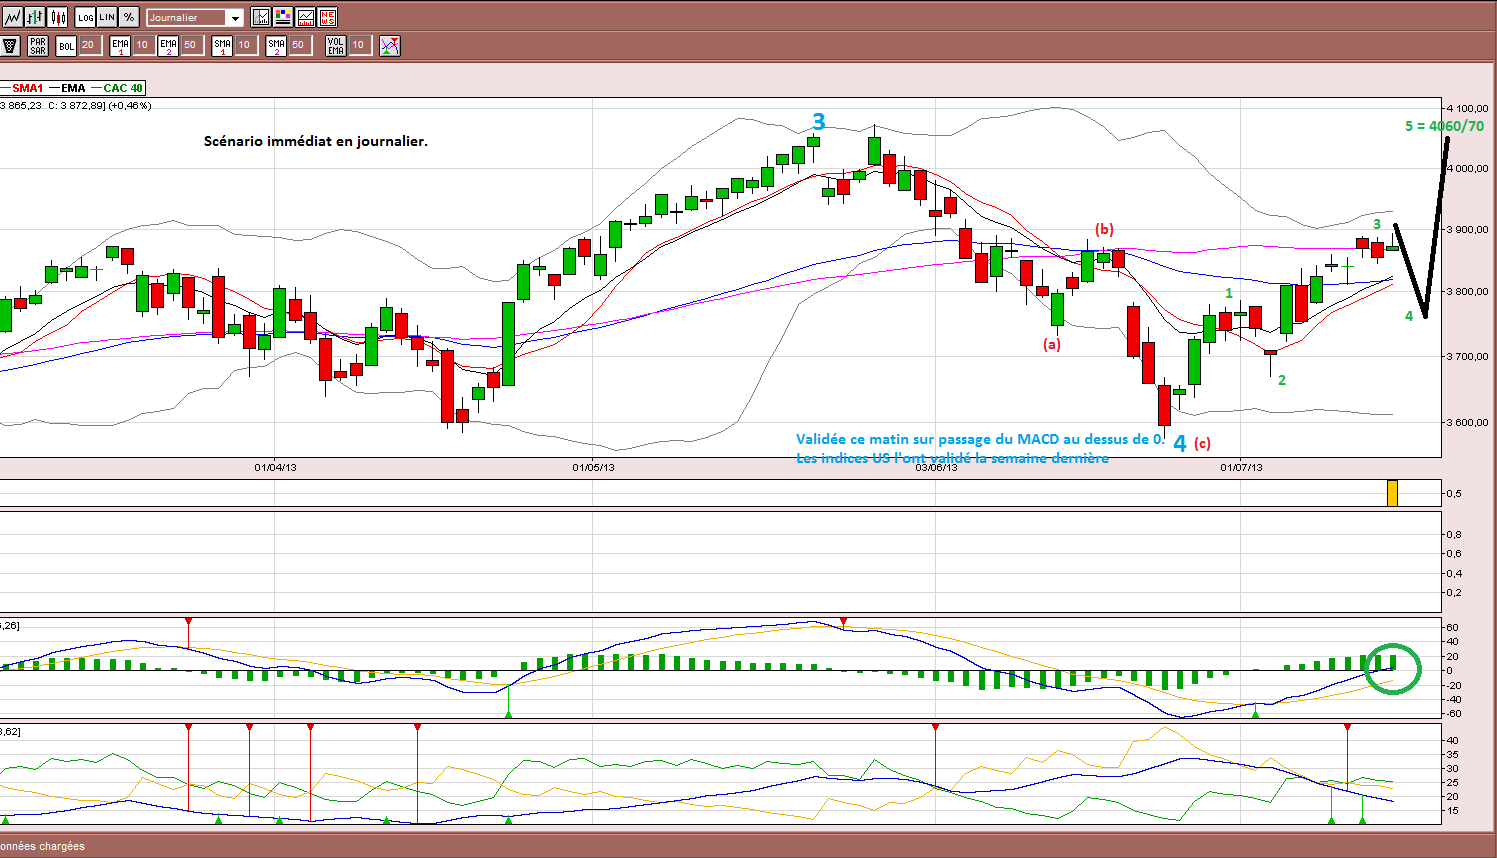Toggle the EMA 1 indicator

(x=121, y=46)
